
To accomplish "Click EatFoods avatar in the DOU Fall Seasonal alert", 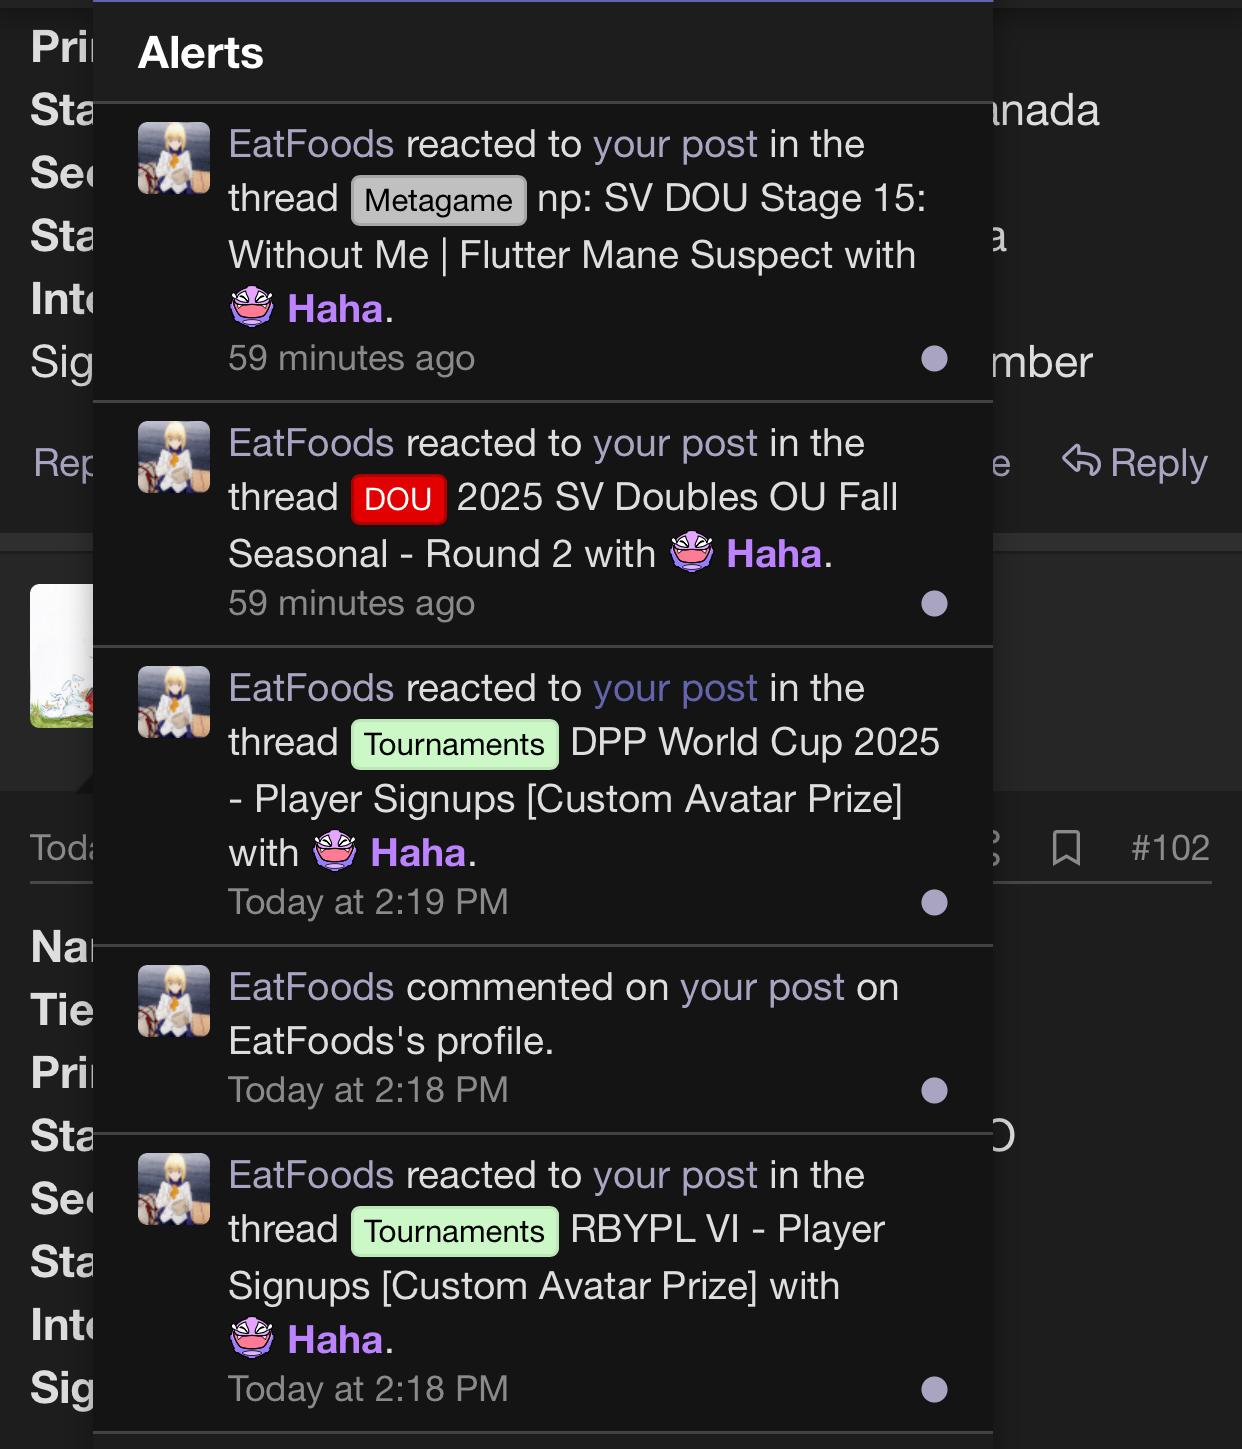I will [x=174, y=457].
